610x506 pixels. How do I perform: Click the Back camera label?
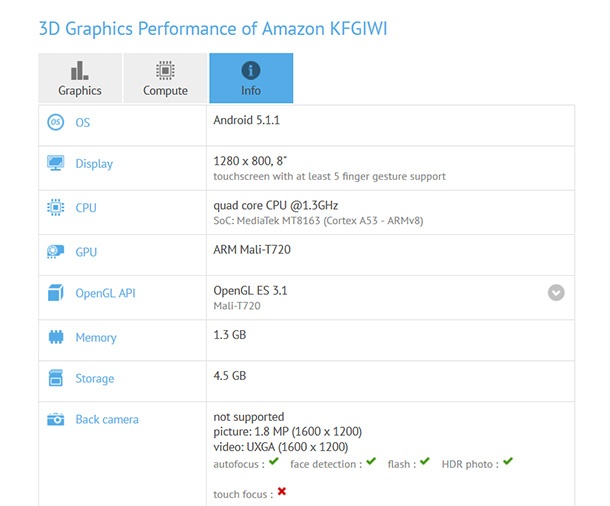pos(107,420)
